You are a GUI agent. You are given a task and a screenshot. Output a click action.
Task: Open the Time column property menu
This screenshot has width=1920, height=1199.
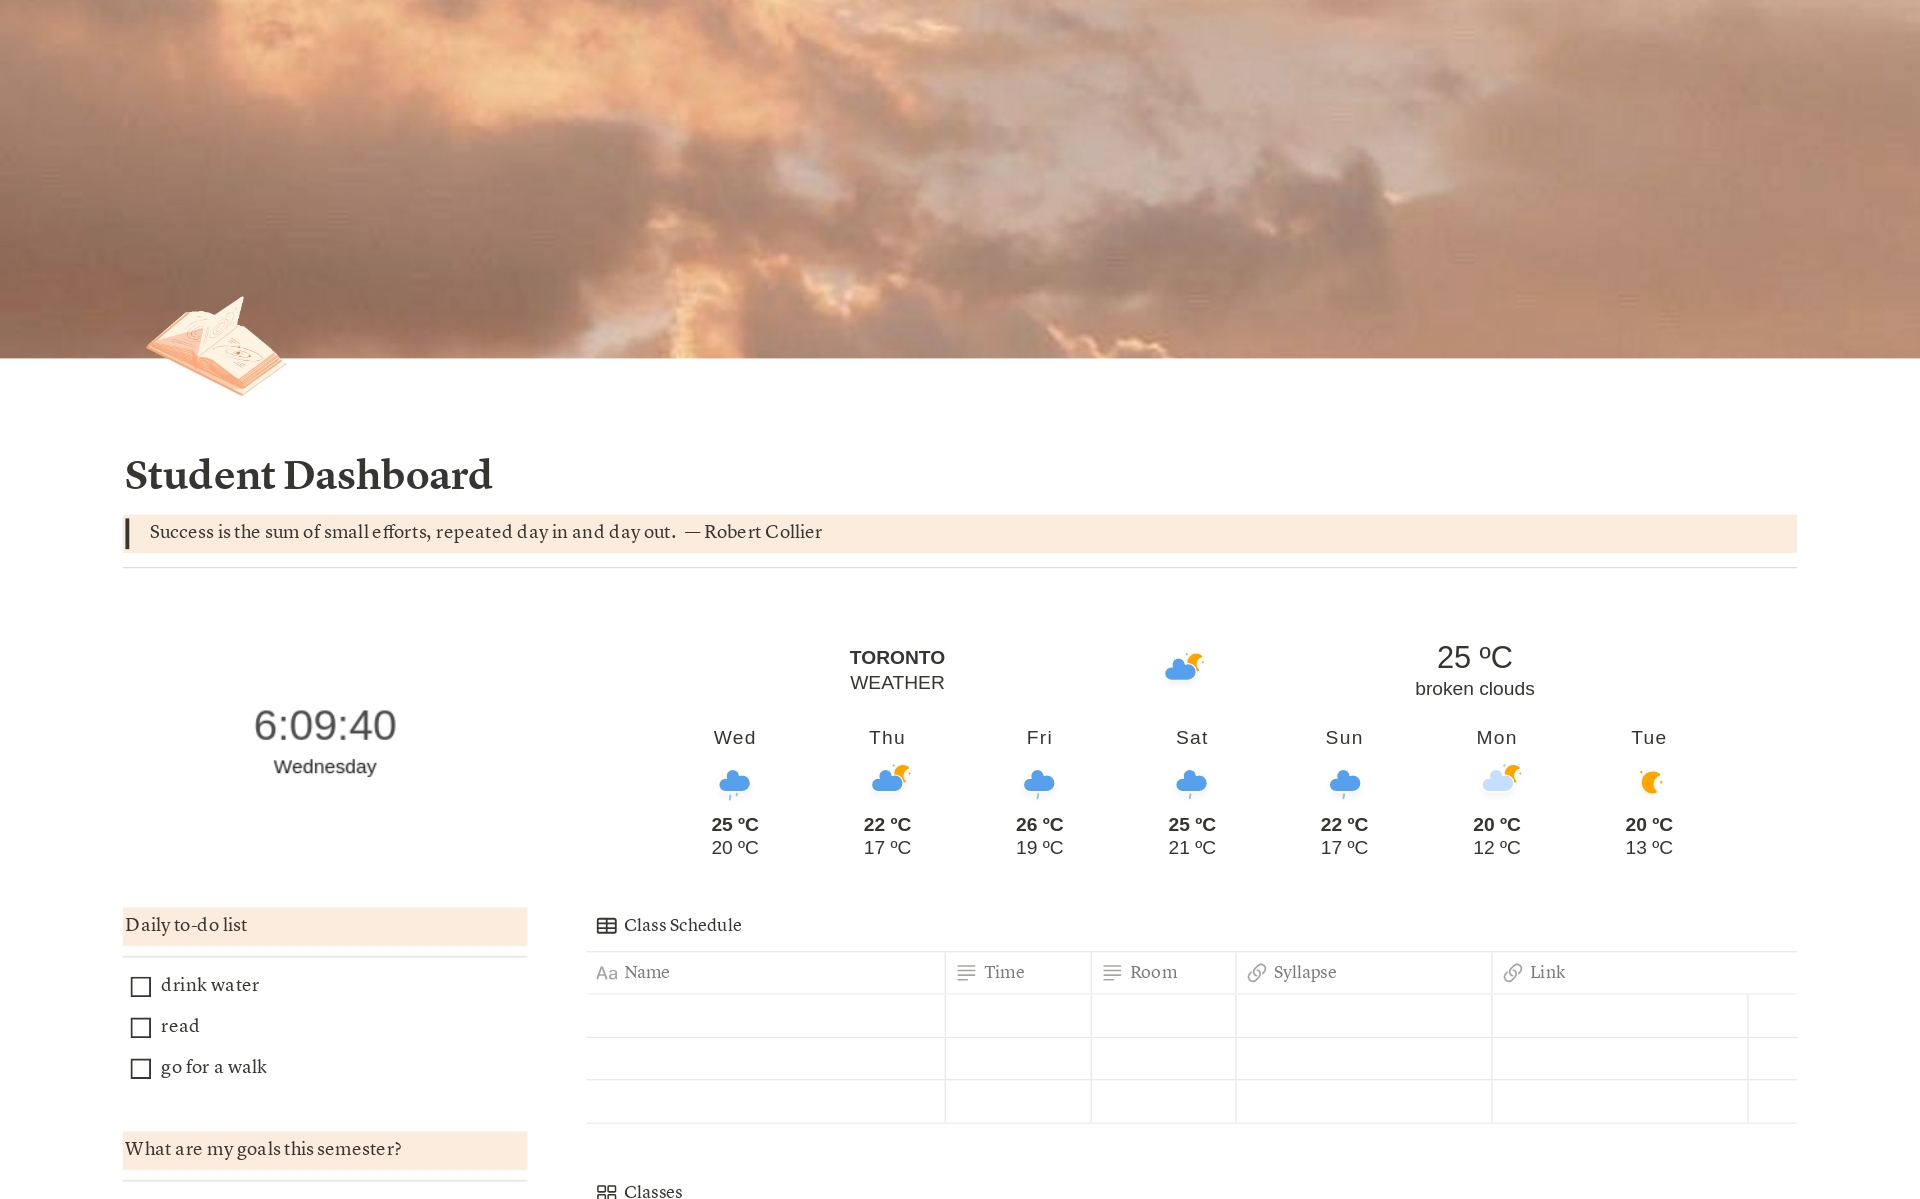point(1003,972)
